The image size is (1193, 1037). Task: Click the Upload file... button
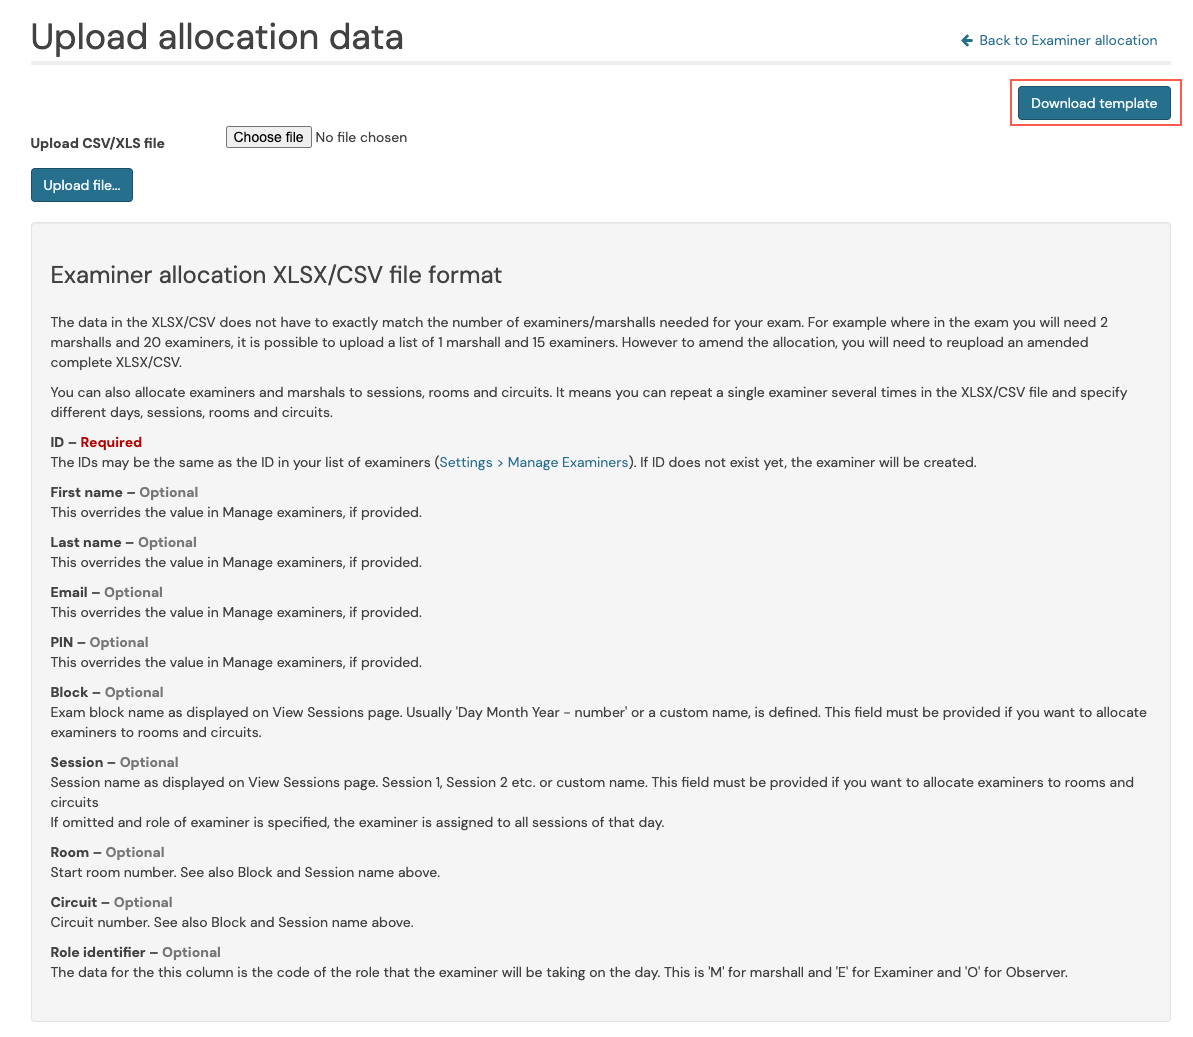[82, 185]
